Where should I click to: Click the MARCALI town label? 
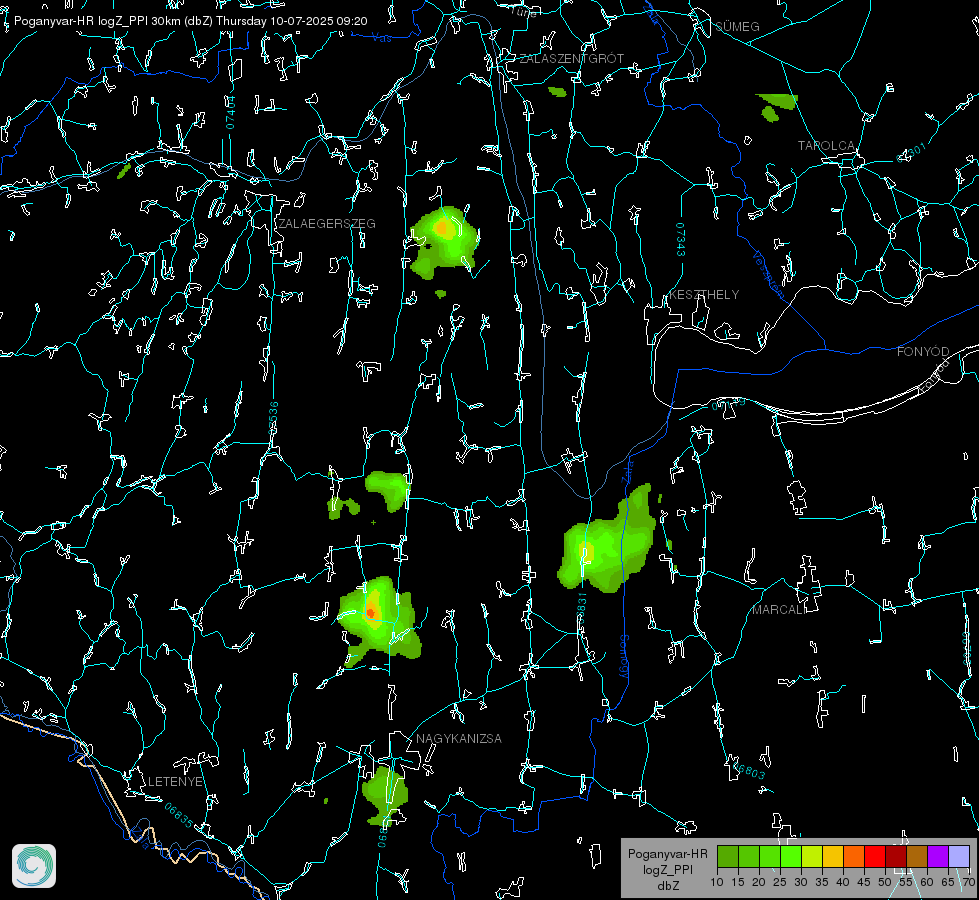780,610
